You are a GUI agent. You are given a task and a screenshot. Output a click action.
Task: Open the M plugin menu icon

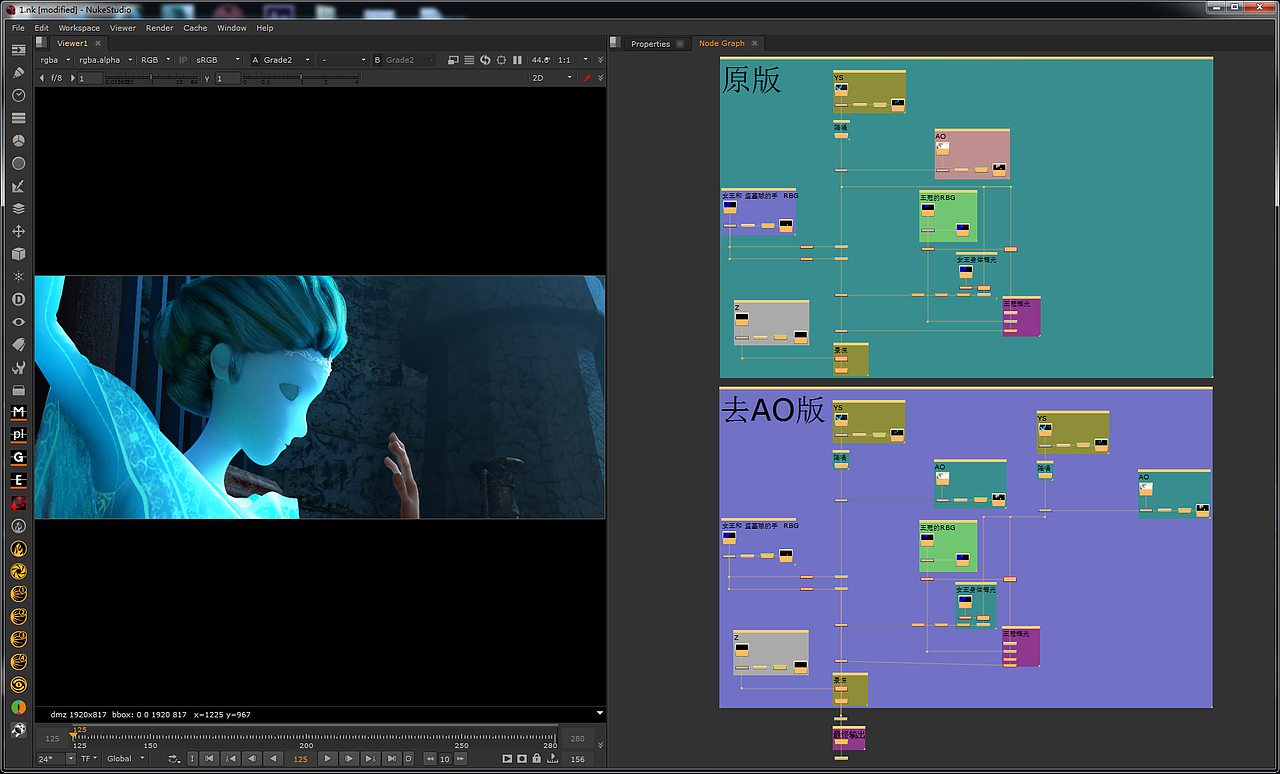click(x=18, y=412)
